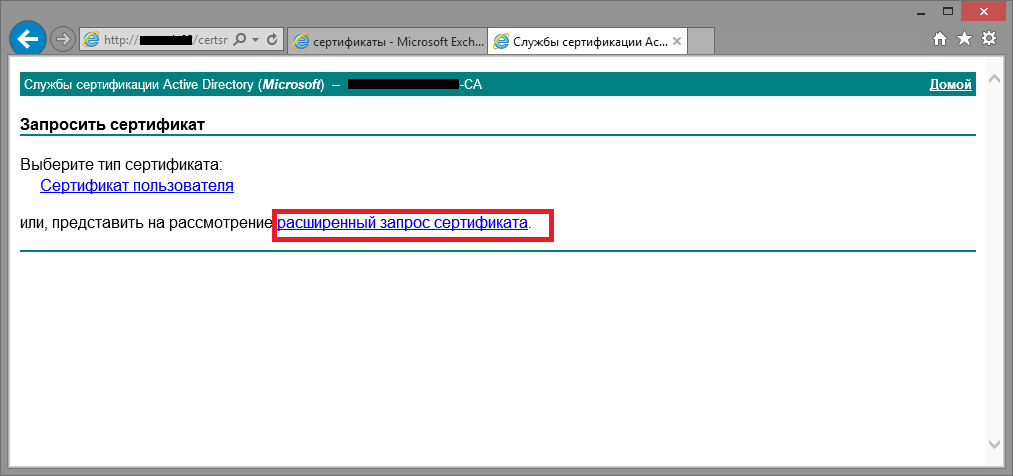Click the Internet Explorer page icon in address bar

pyautogui.click(x=92, y=40)
